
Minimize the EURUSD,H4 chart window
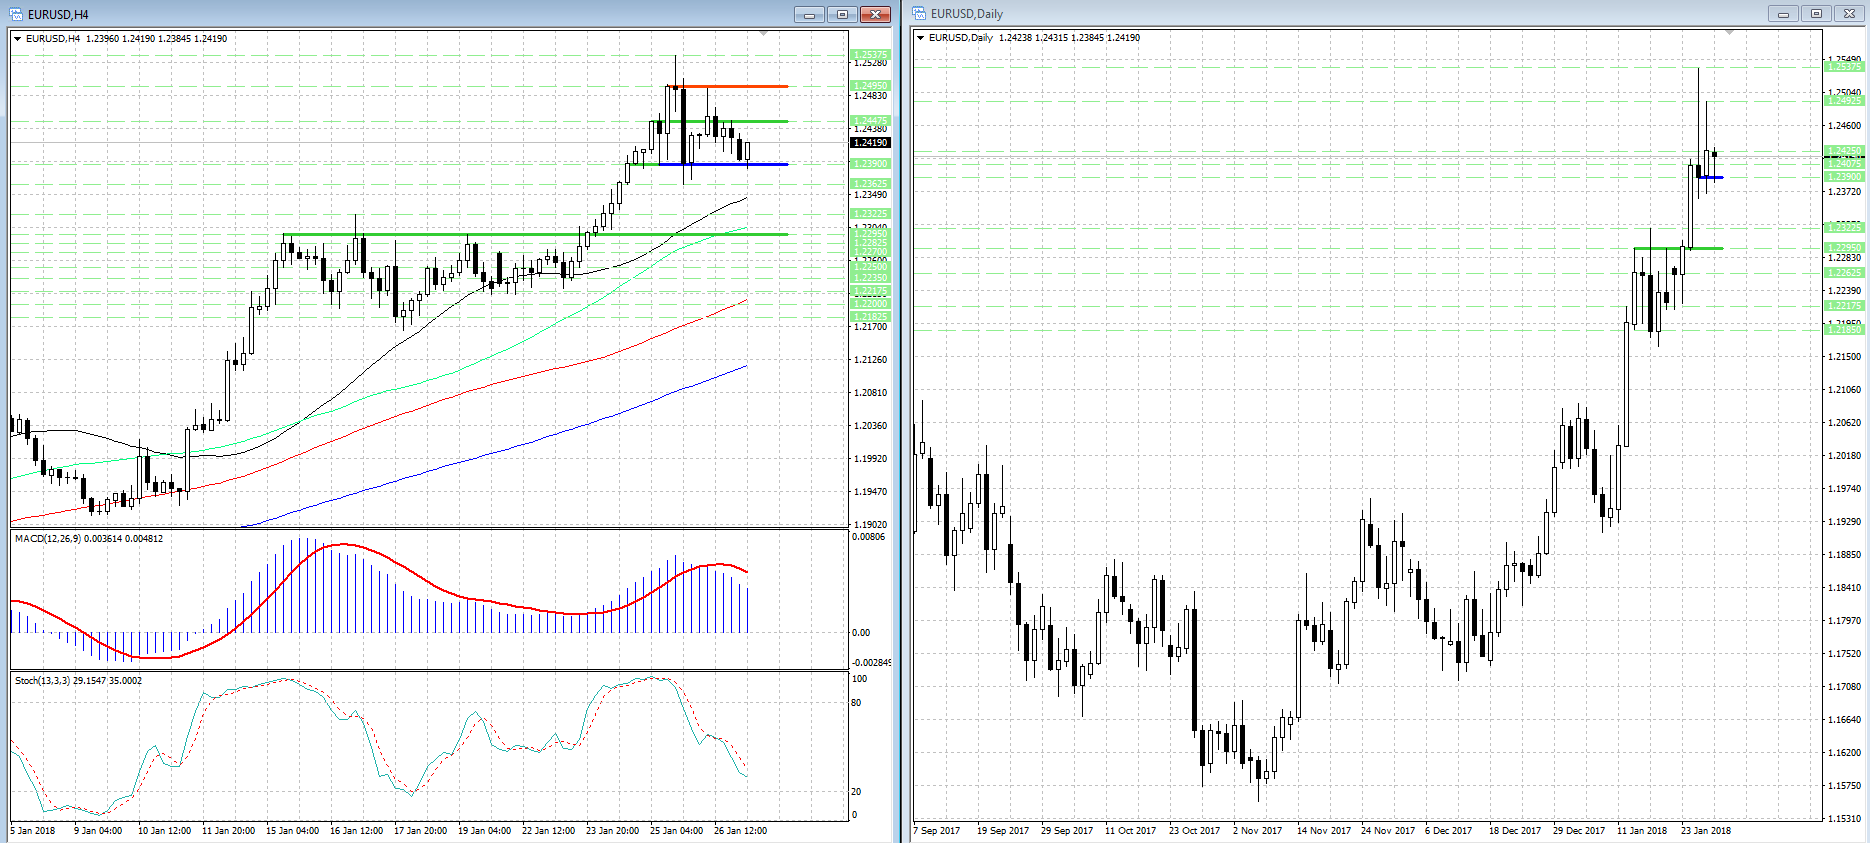click(x=809, y=14)
